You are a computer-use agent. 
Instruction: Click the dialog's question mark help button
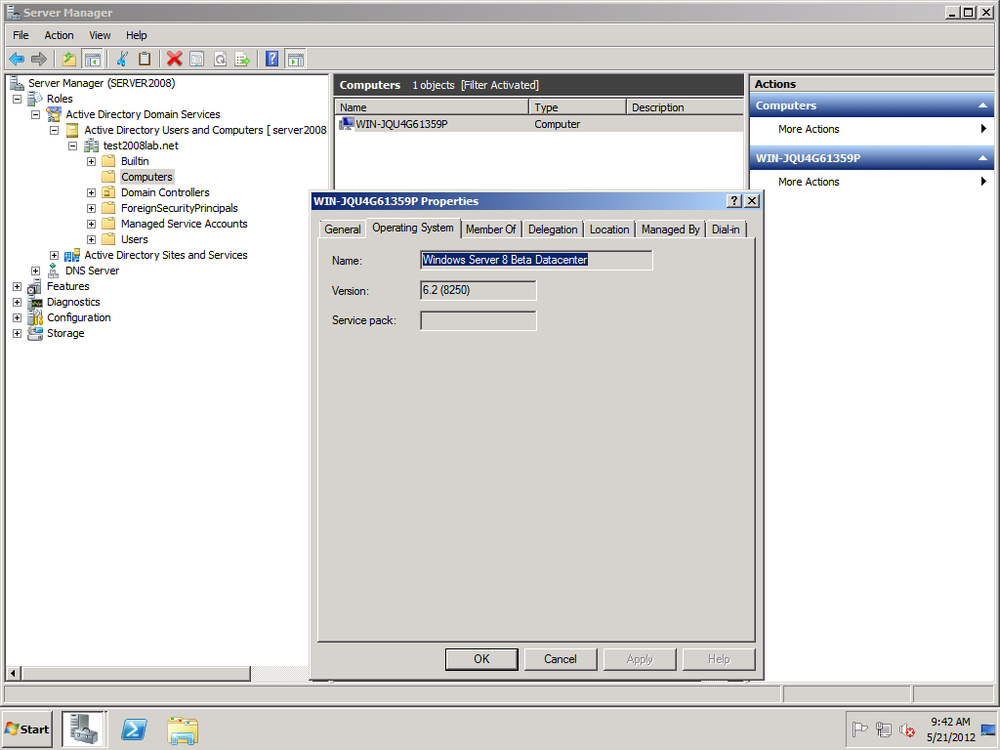click(734, 201)
